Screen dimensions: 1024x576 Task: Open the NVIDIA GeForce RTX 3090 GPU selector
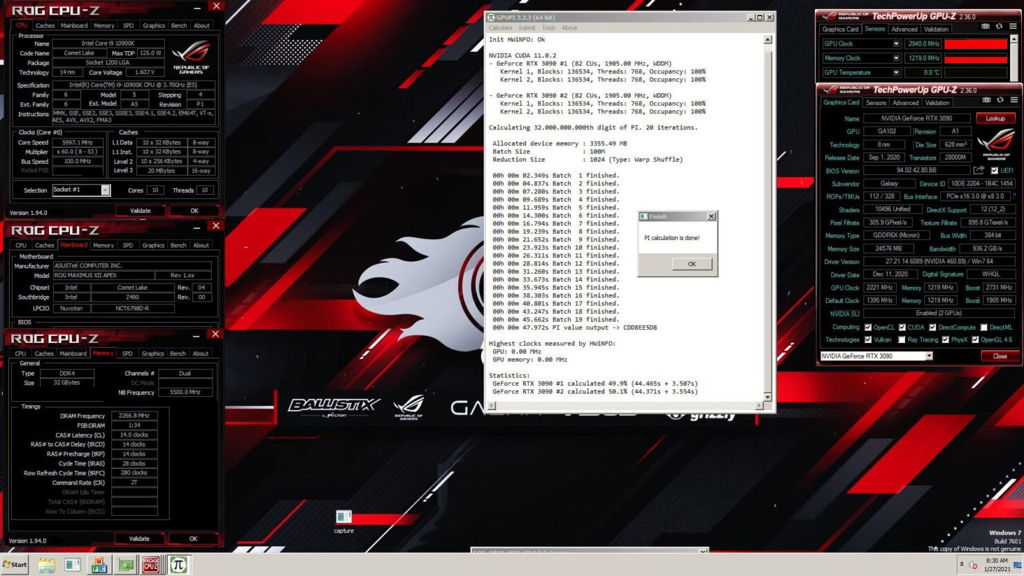click(876, 356)
